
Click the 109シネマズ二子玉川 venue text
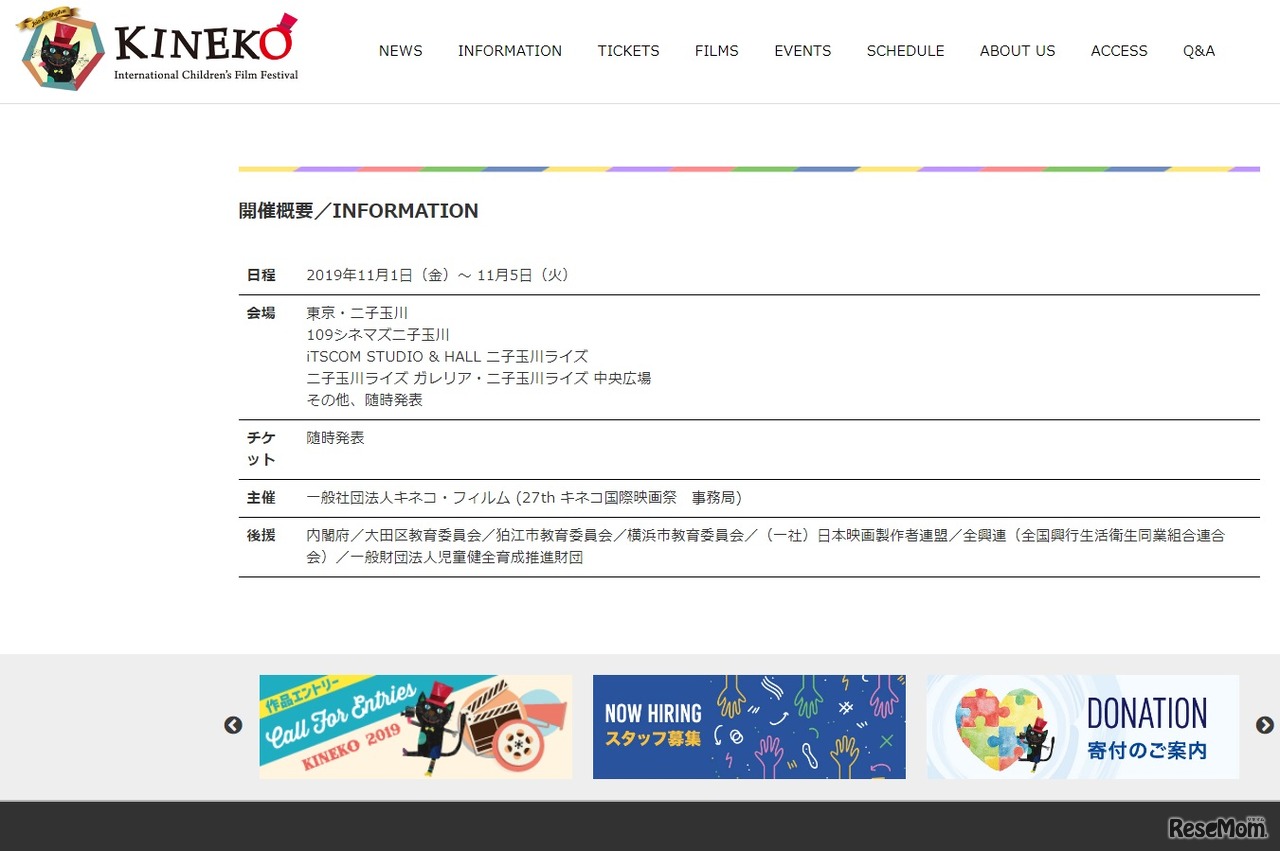pos(378,334)
